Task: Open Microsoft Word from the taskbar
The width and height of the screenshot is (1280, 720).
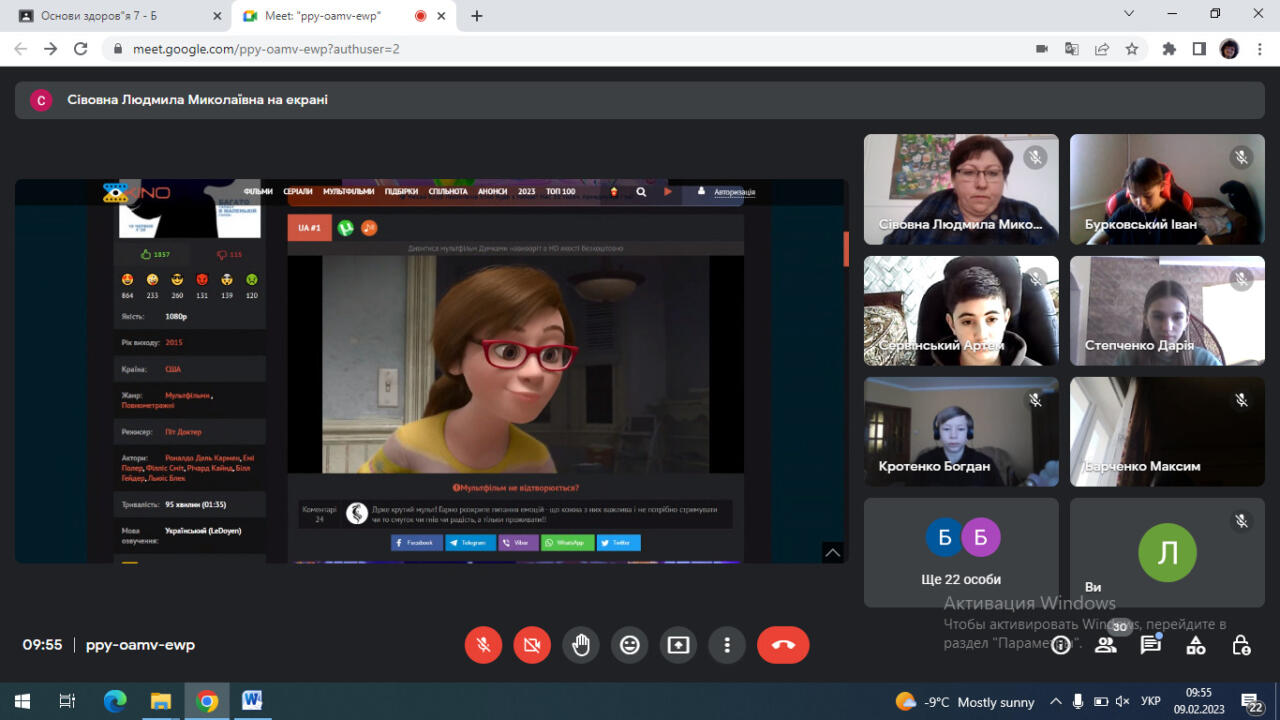Action: coord(251,701)
